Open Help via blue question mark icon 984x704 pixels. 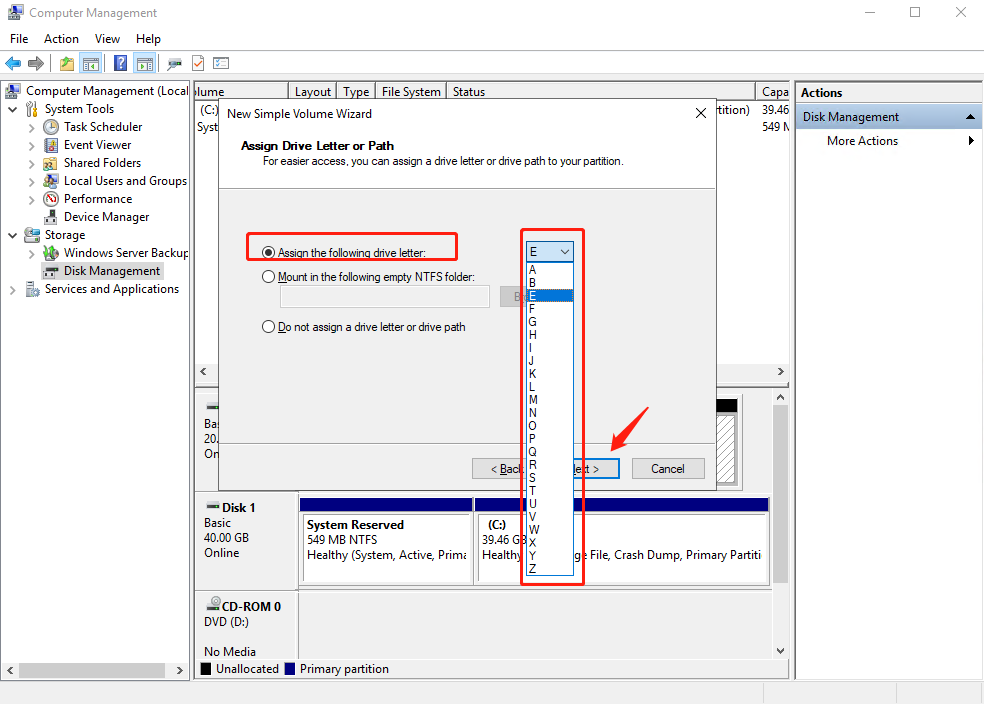(x=120, y=63)
